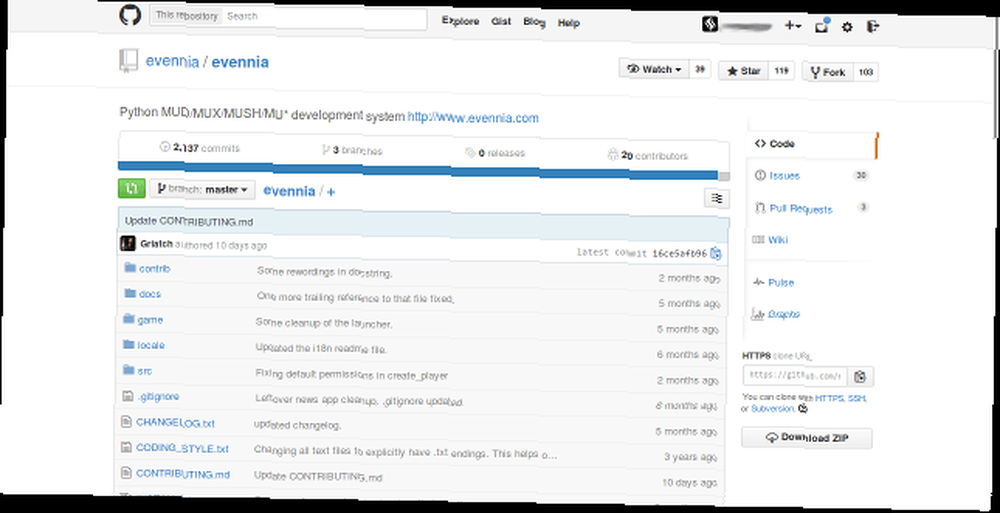The height and width of the screenshot is (513, 1000).
Task: Open the bold evennia repository title link
Action: (x=240, y=63)
